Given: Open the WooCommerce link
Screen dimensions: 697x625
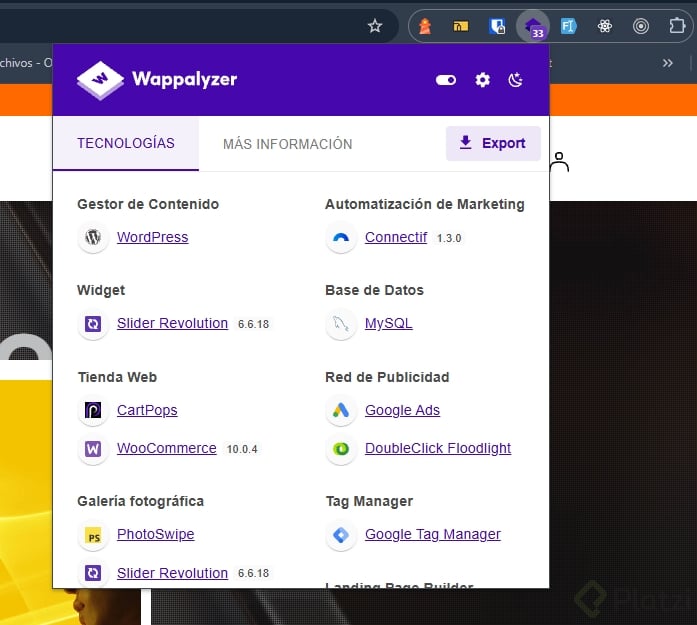Looking at the screenshot, I should 167,448.
